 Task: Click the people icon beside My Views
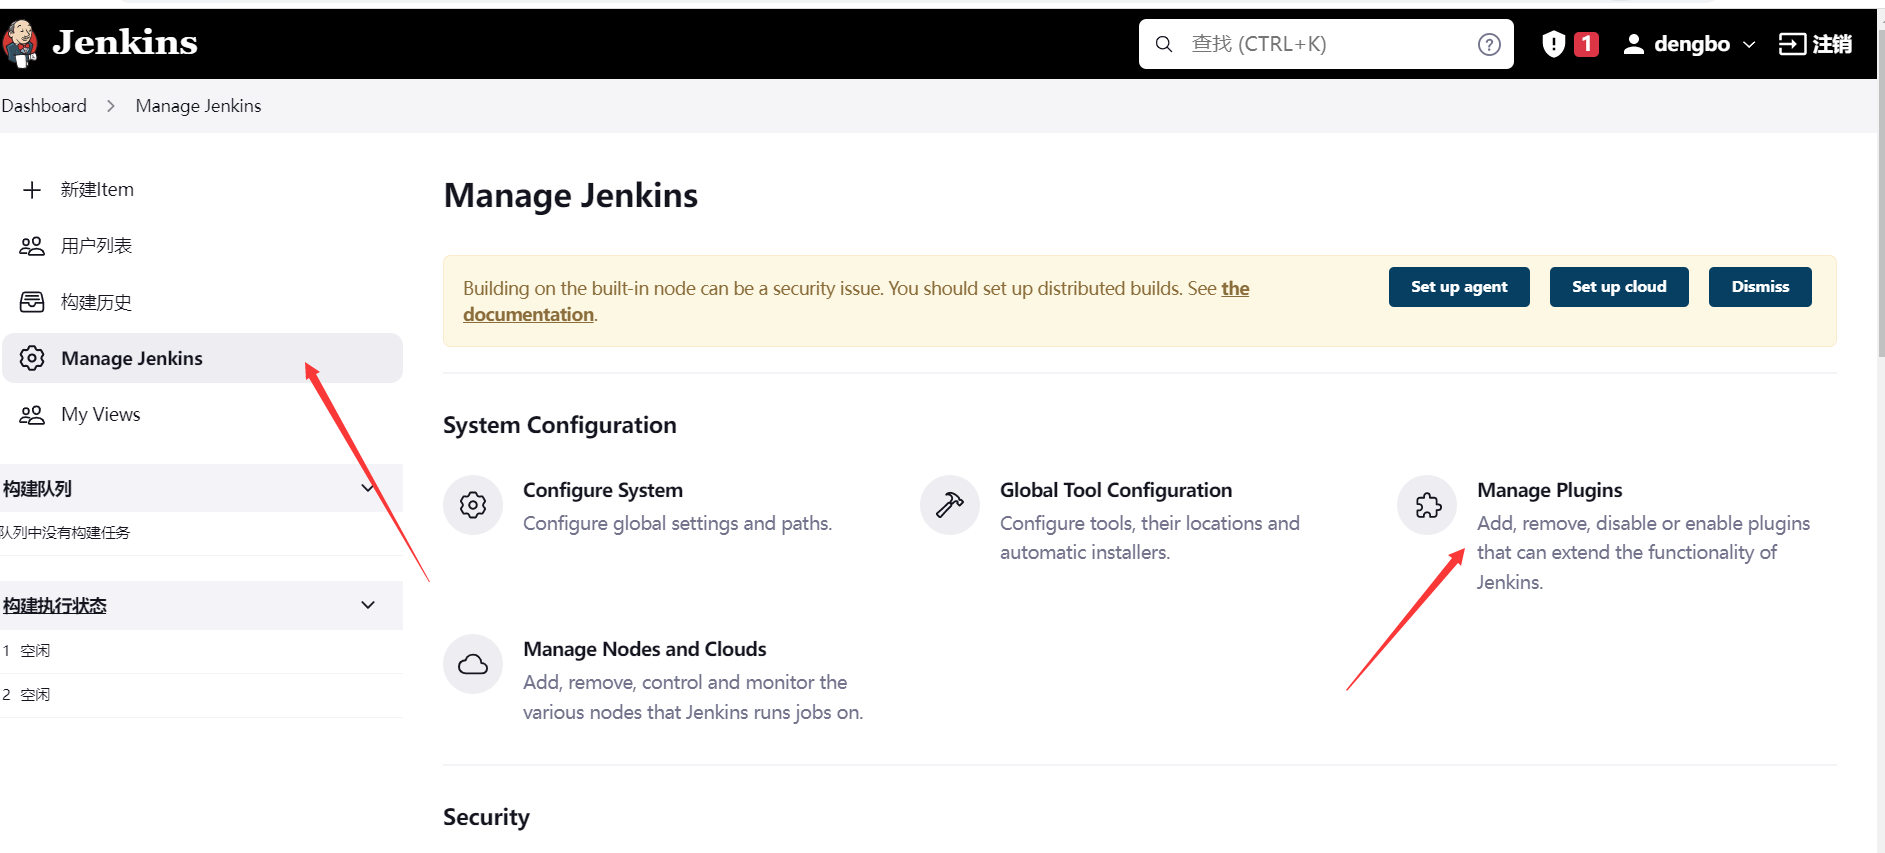click(x=32, y=415)
